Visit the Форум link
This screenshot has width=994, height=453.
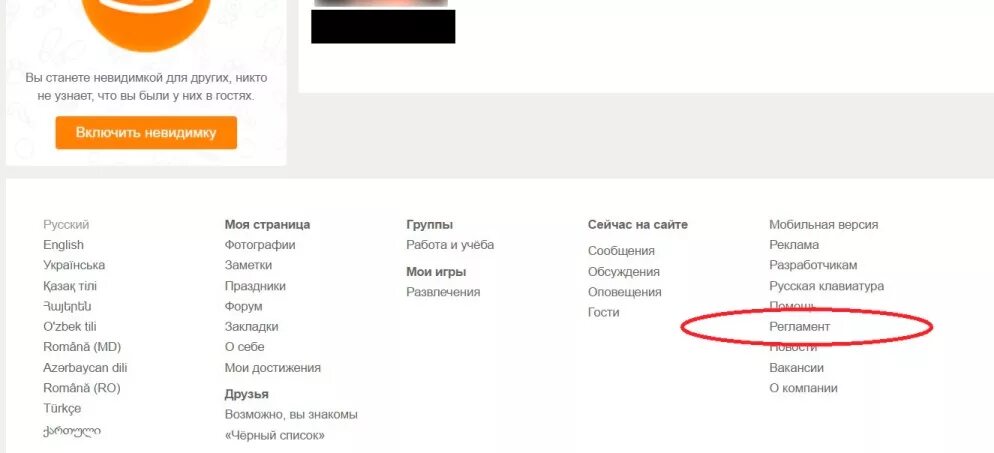pyautogui.click(x=243, y=306)
